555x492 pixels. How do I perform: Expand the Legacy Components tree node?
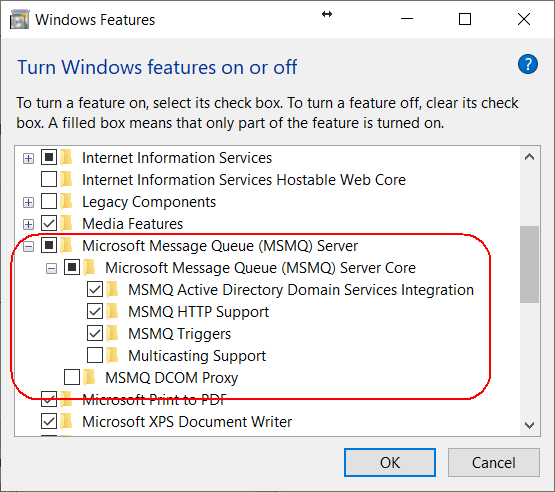(x=28, y=202)
